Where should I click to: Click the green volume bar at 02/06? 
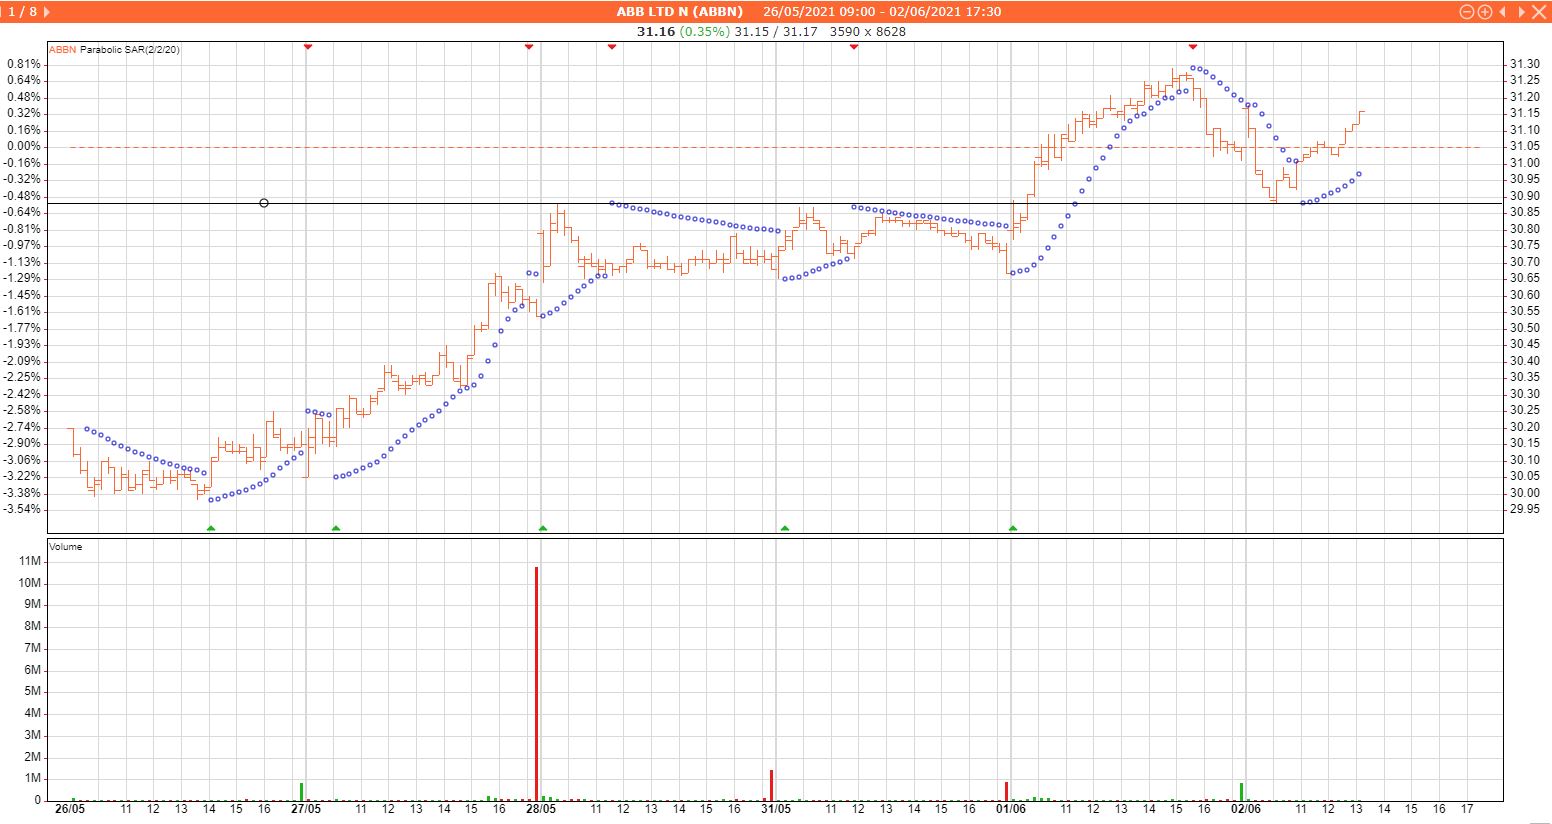[x=1241, y=790]
